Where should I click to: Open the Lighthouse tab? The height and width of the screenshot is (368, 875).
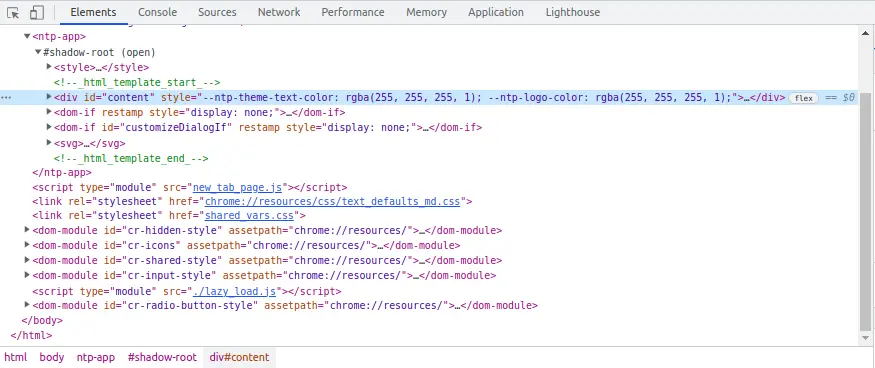click(x=573, y=12)
